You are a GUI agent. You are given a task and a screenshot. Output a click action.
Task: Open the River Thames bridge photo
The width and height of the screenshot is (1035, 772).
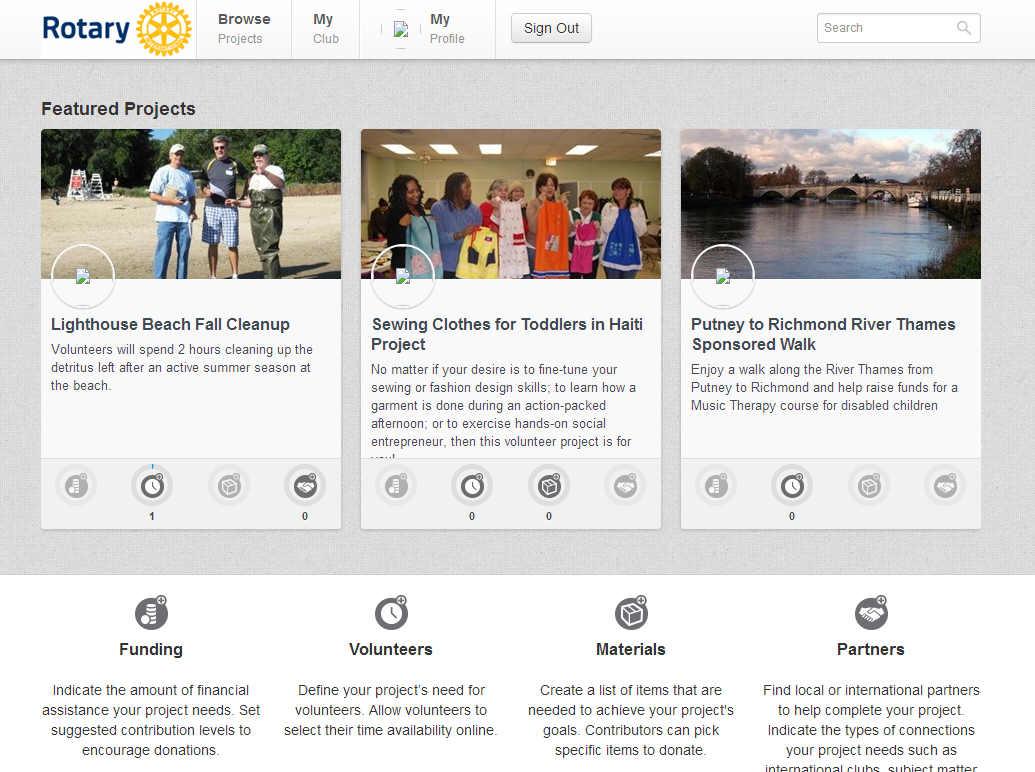click(830, 203)
